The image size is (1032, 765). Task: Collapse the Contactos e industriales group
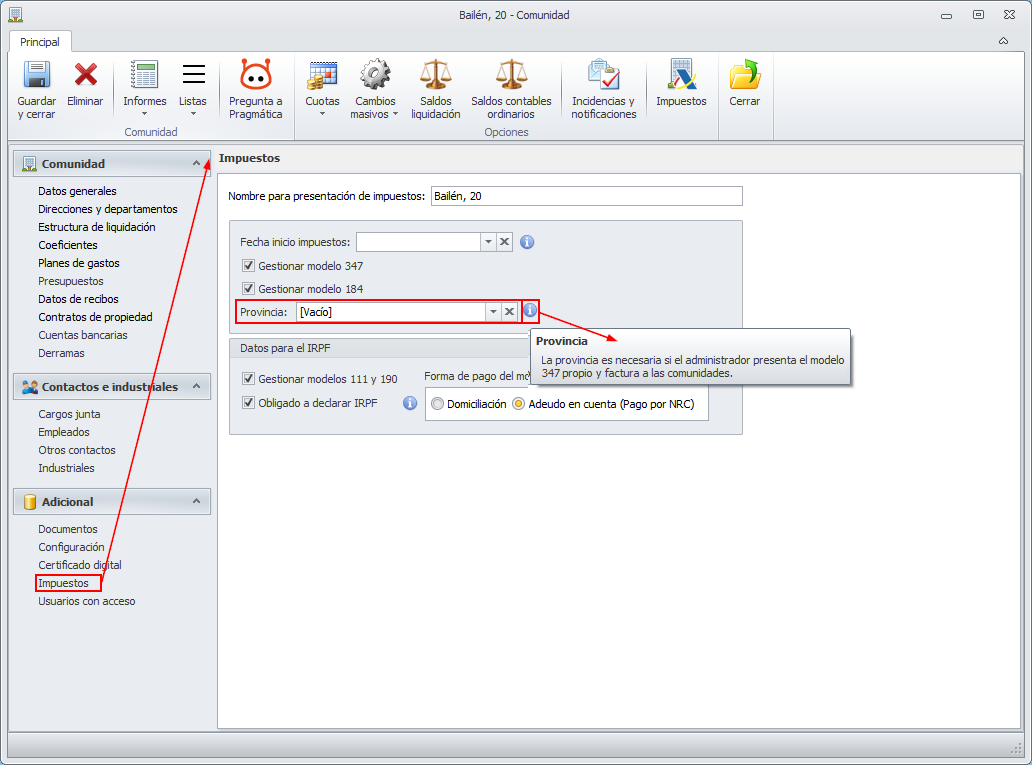tap(196, 386)
